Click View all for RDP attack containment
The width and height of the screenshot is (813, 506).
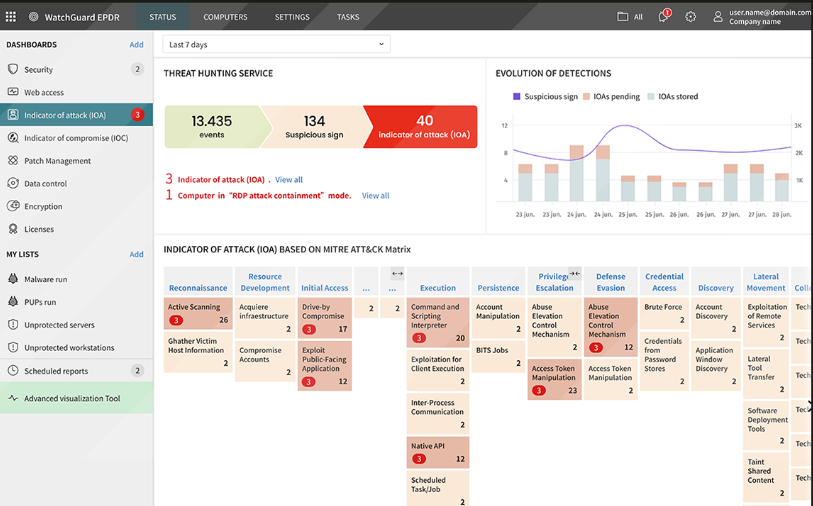[x=375, y=195]
